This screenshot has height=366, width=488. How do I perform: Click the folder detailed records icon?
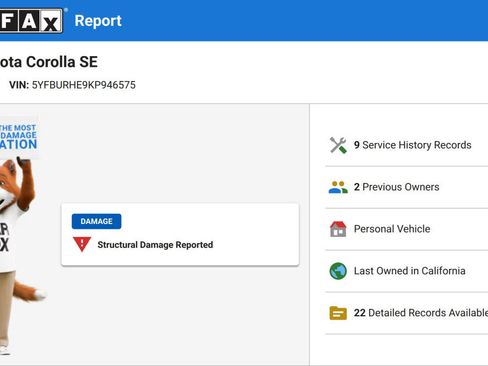coord(338,313)
